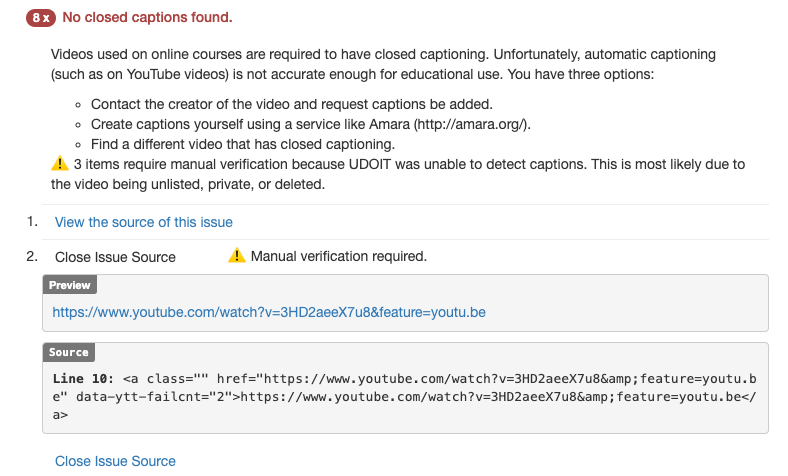Select list item number 1

32,221
